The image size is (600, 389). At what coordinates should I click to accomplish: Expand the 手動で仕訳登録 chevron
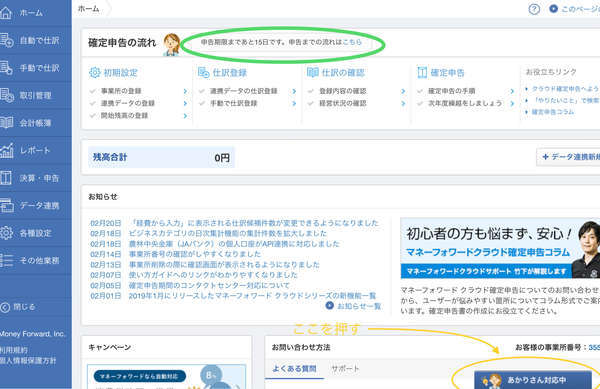294,103
